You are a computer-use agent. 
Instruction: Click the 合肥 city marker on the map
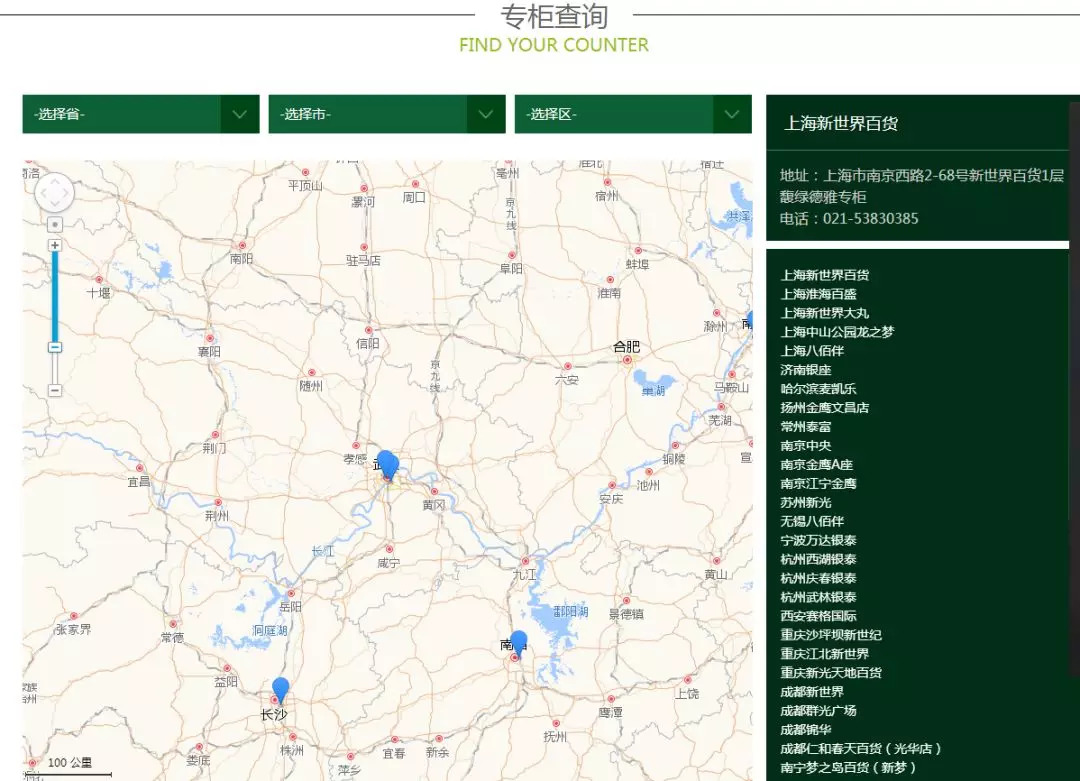[627, 359]
